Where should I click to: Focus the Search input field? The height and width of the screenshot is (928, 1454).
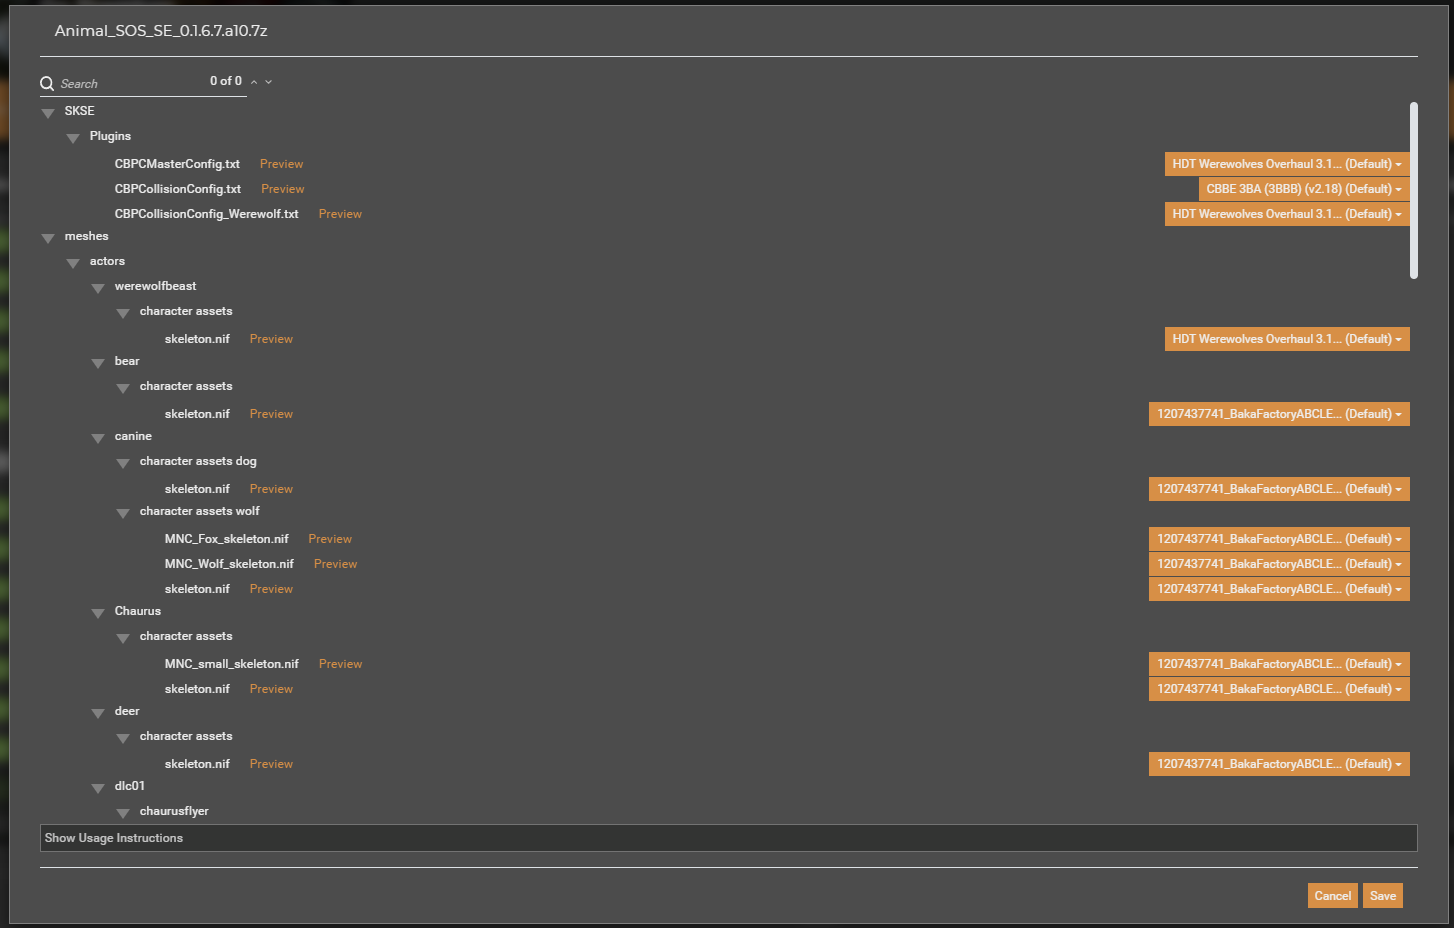(x=130, y=84)
